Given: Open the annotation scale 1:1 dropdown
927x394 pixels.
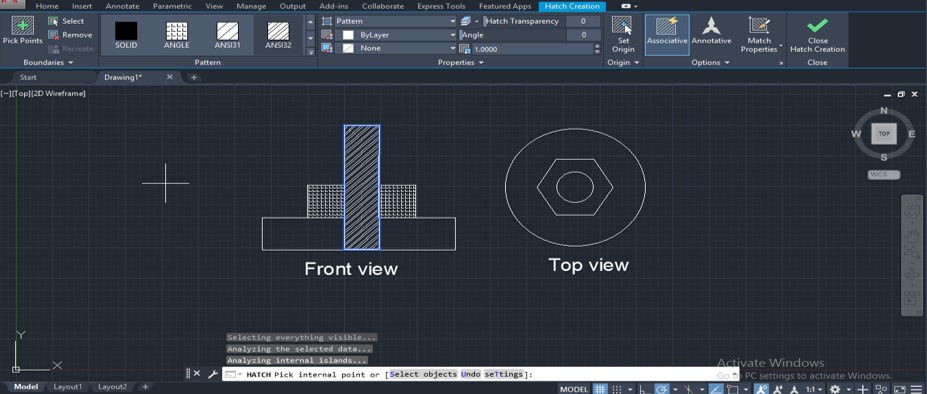Looking at the screenshot, I should 813,389.
